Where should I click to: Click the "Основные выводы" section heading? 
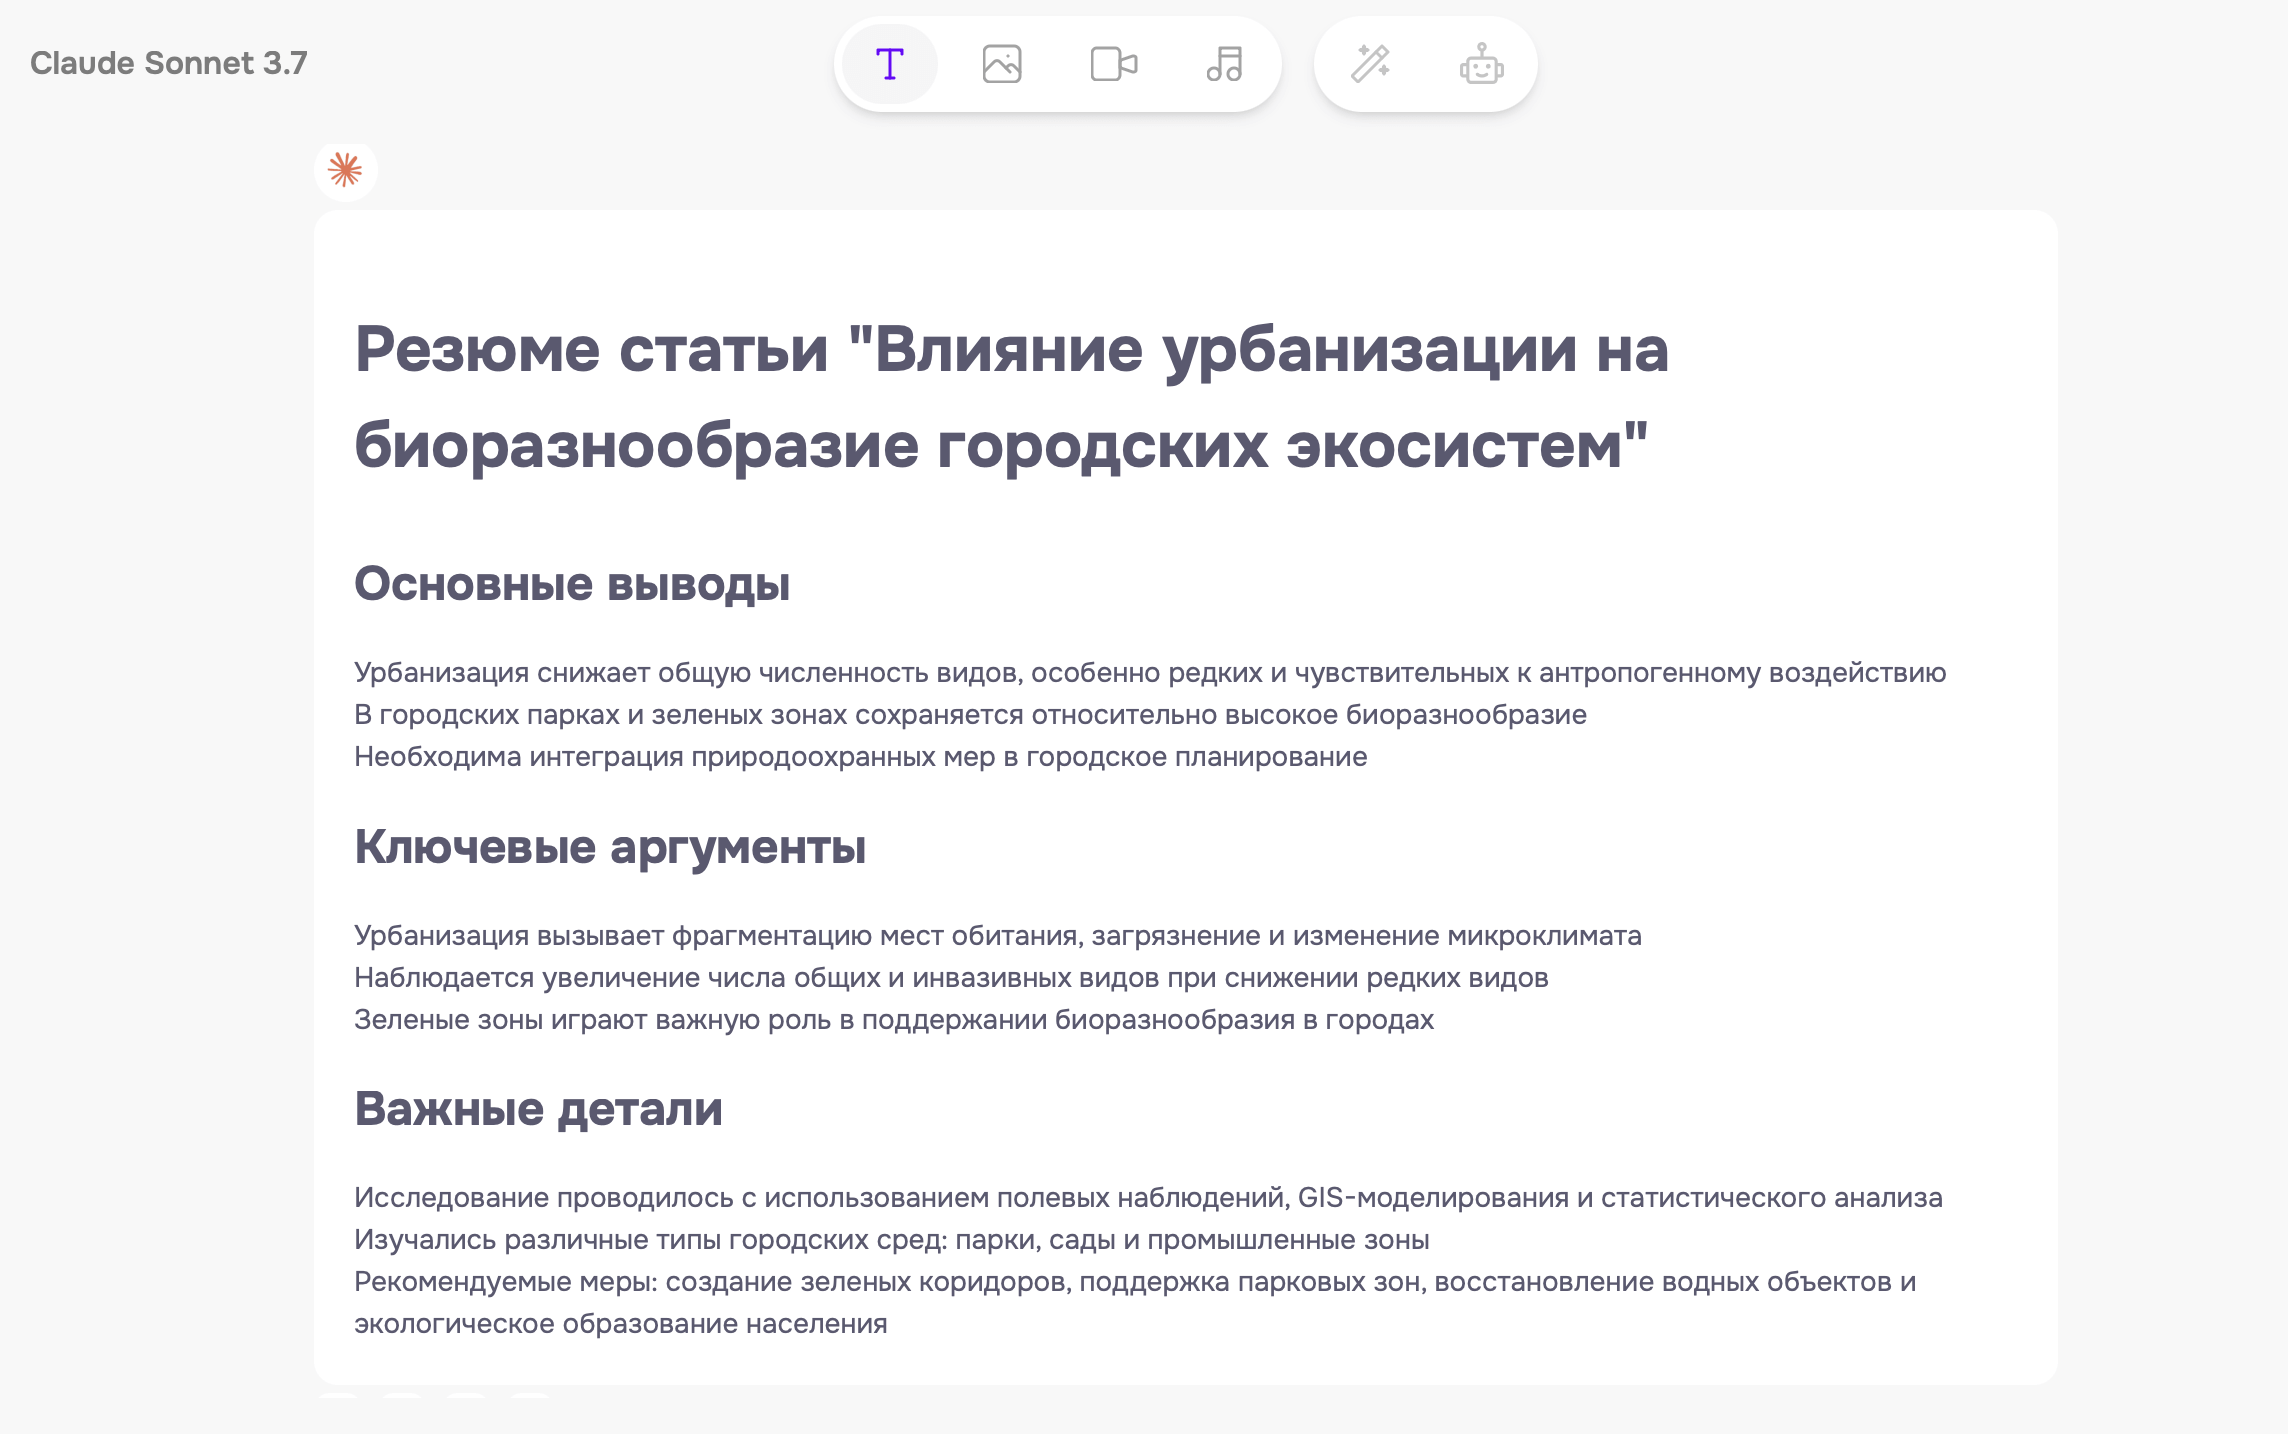tap(572, 584)
